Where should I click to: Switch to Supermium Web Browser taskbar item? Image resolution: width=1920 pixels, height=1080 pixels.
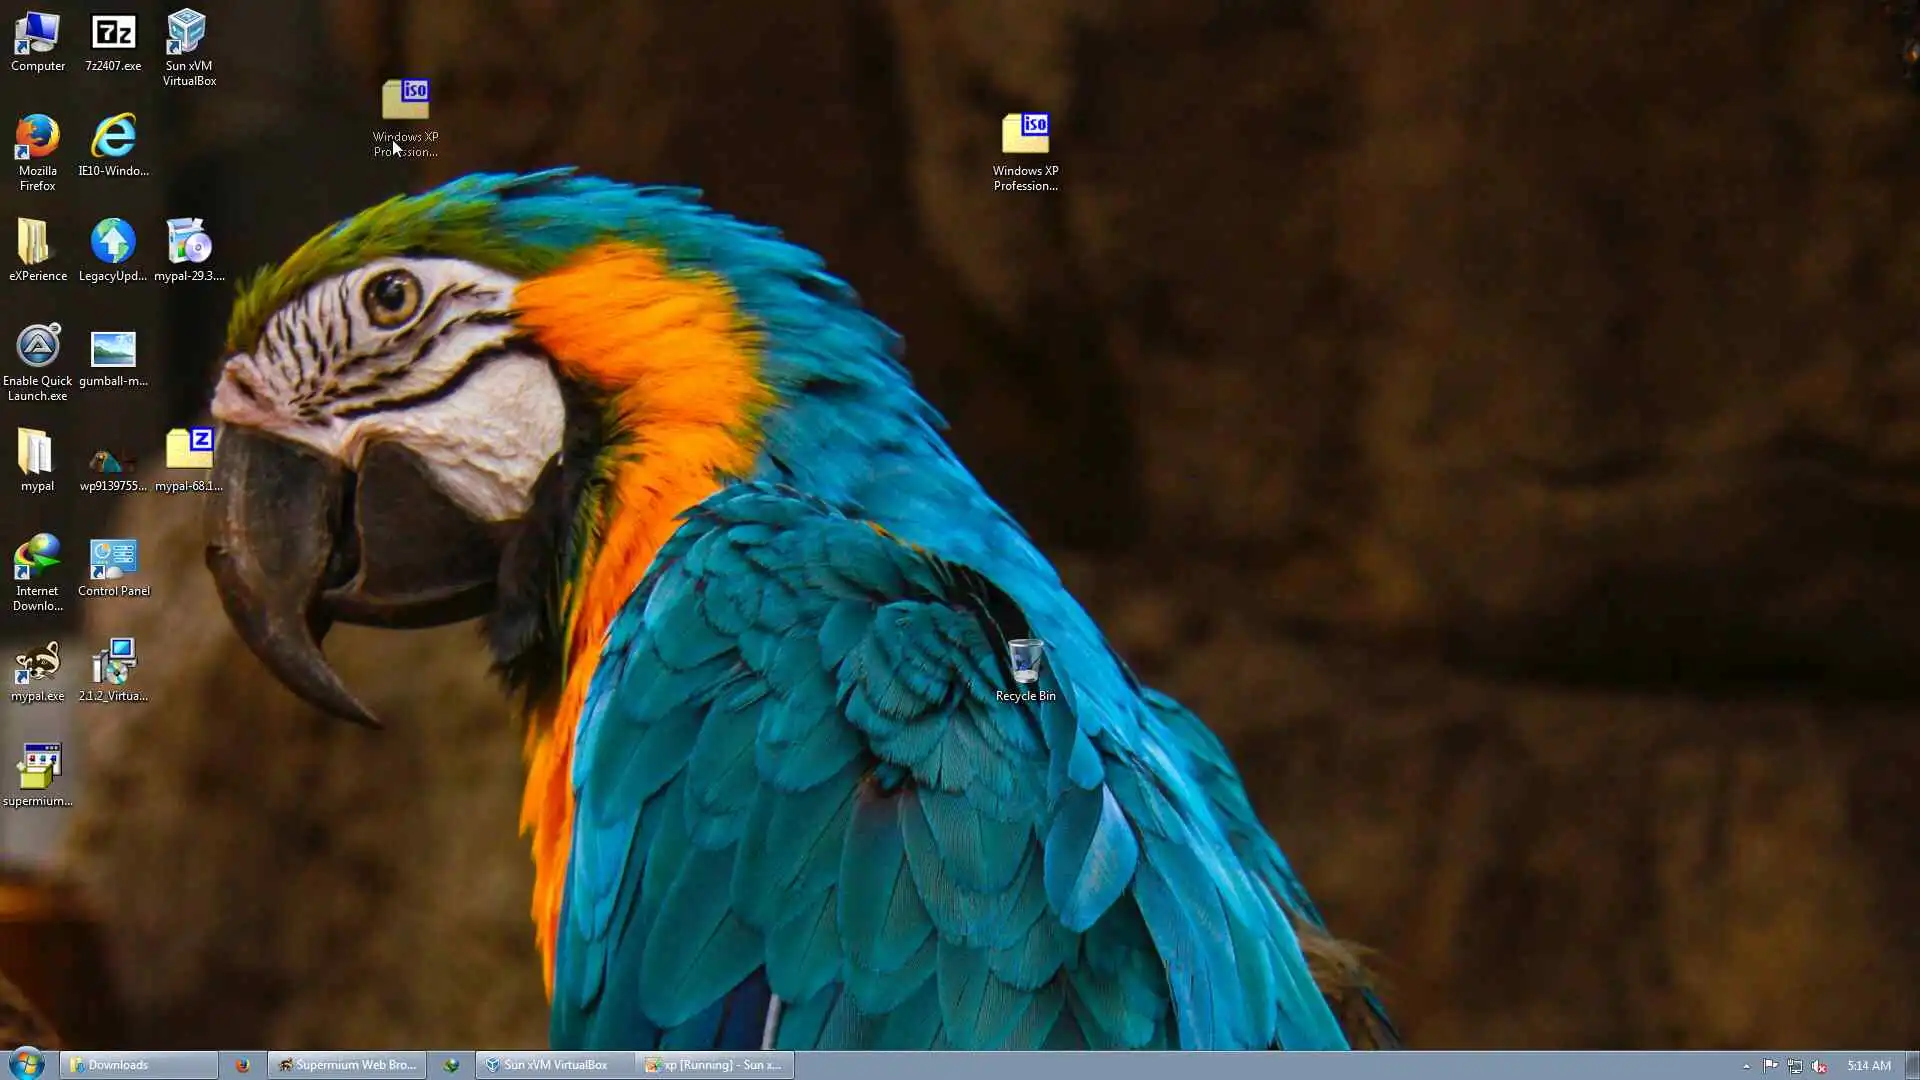[347, 1065]
